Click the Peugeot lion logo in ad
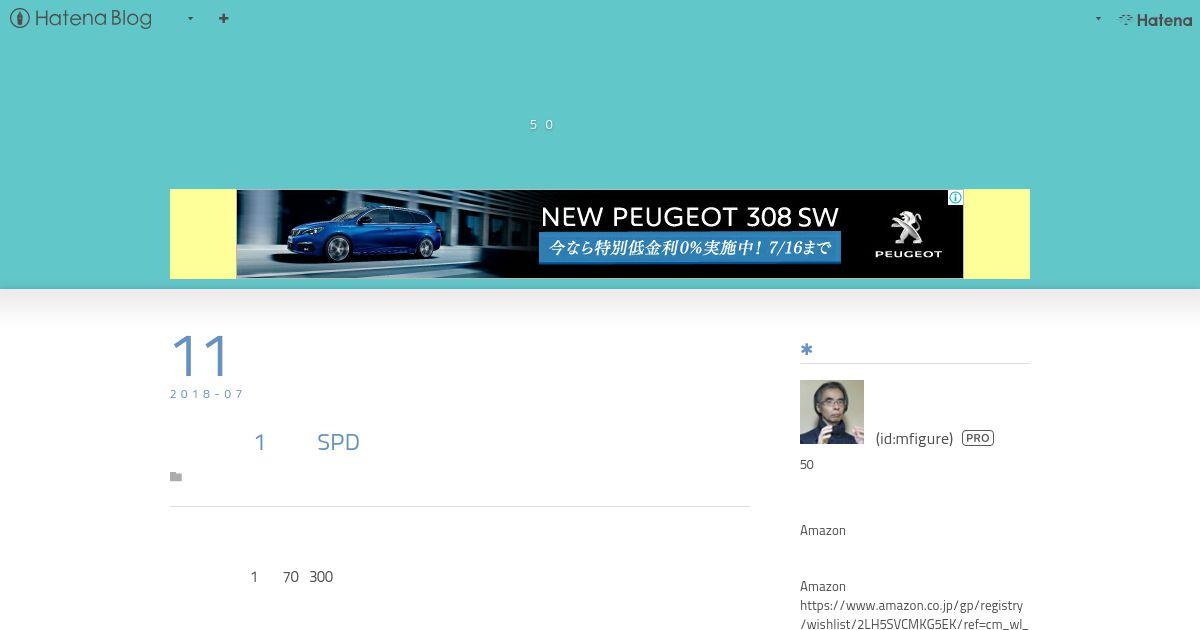The width and height of the screenshot is (1200, 630). tap(908, 228)
